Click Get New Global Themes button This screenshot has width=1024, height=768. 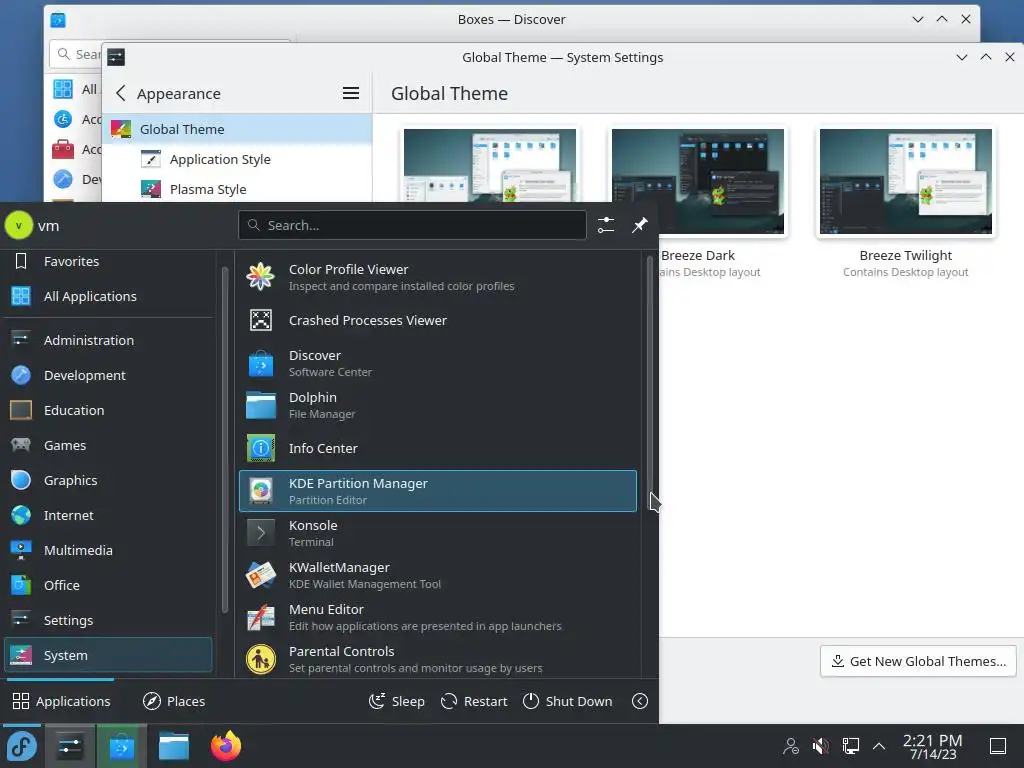click(x=918, y=662)
